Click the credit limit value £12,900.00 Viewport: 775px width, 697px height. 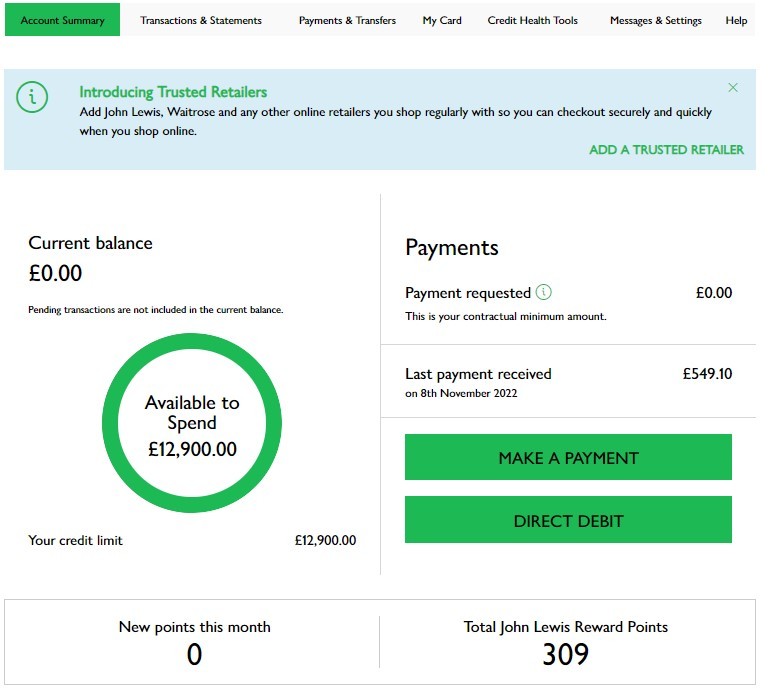click(325, 540)
